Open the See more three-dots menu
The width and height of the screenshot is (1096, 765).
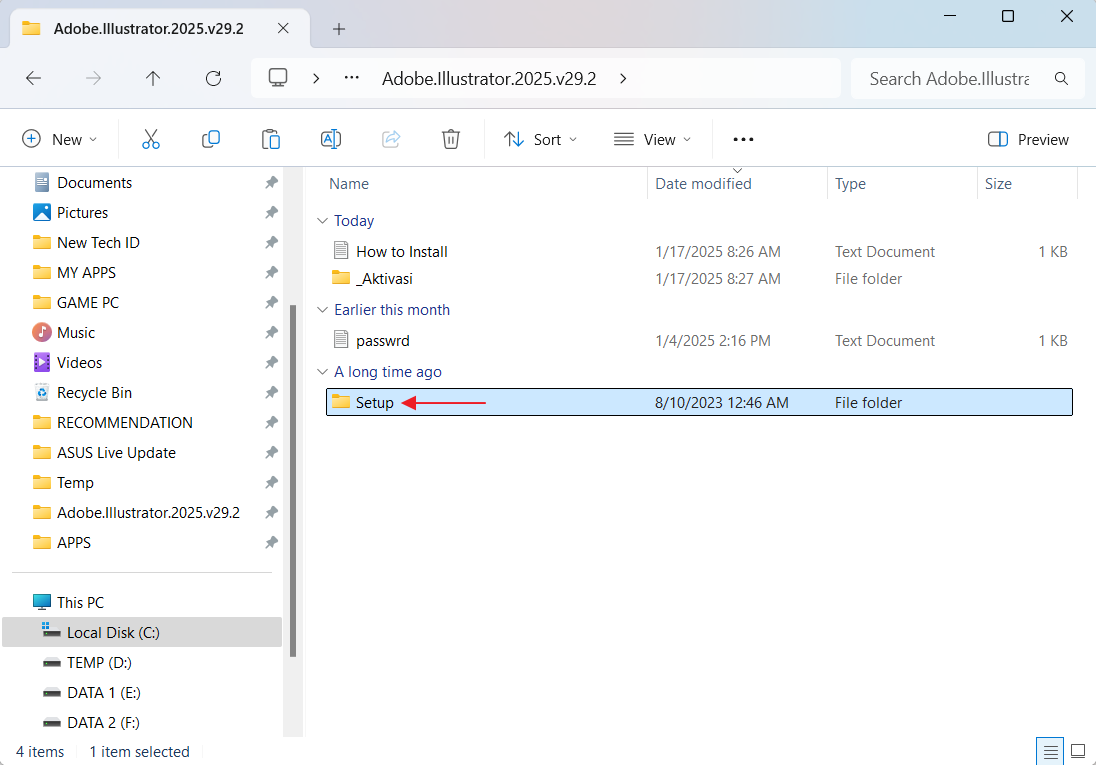[x=743, y=139]
